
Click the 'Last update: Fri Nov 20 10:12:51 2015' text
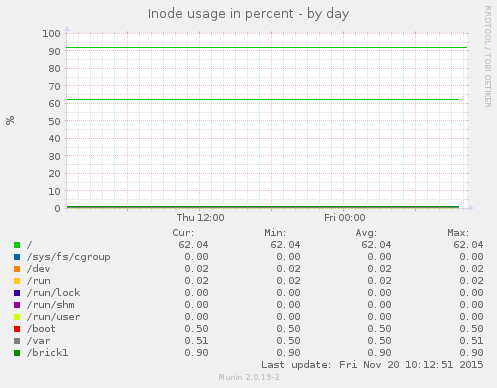click(x=372, y=365)
